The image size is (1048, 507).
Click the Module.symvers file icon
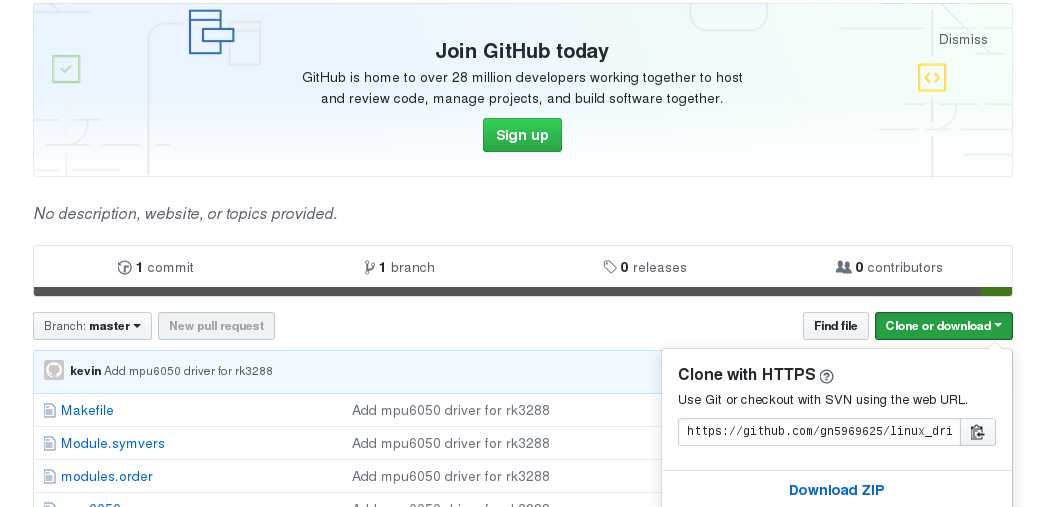(49, 444)
